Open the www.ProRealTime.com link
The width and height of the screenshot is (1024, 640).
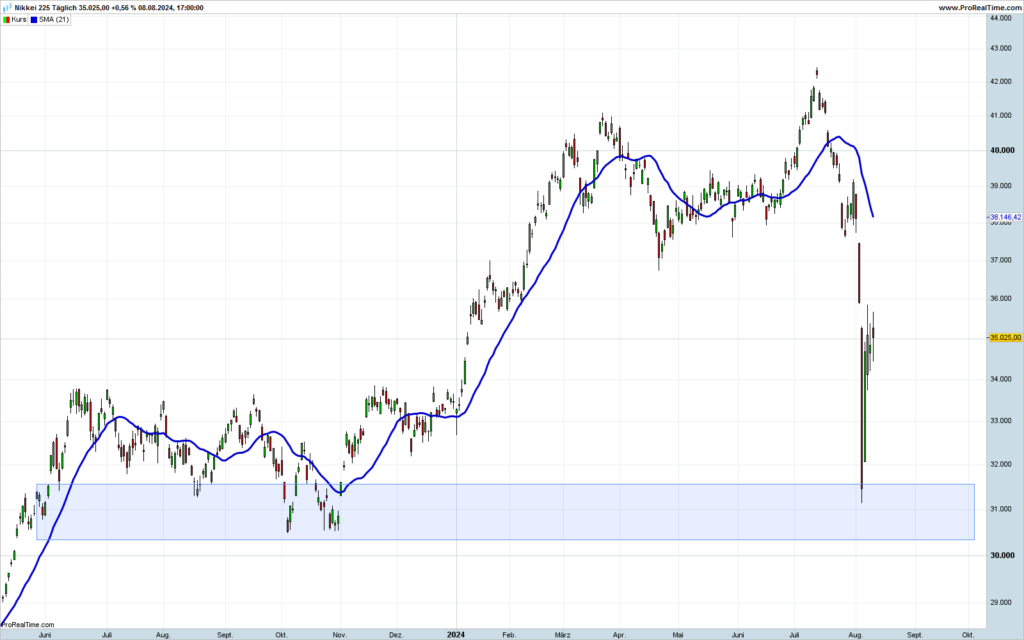(x=980, y=8)
